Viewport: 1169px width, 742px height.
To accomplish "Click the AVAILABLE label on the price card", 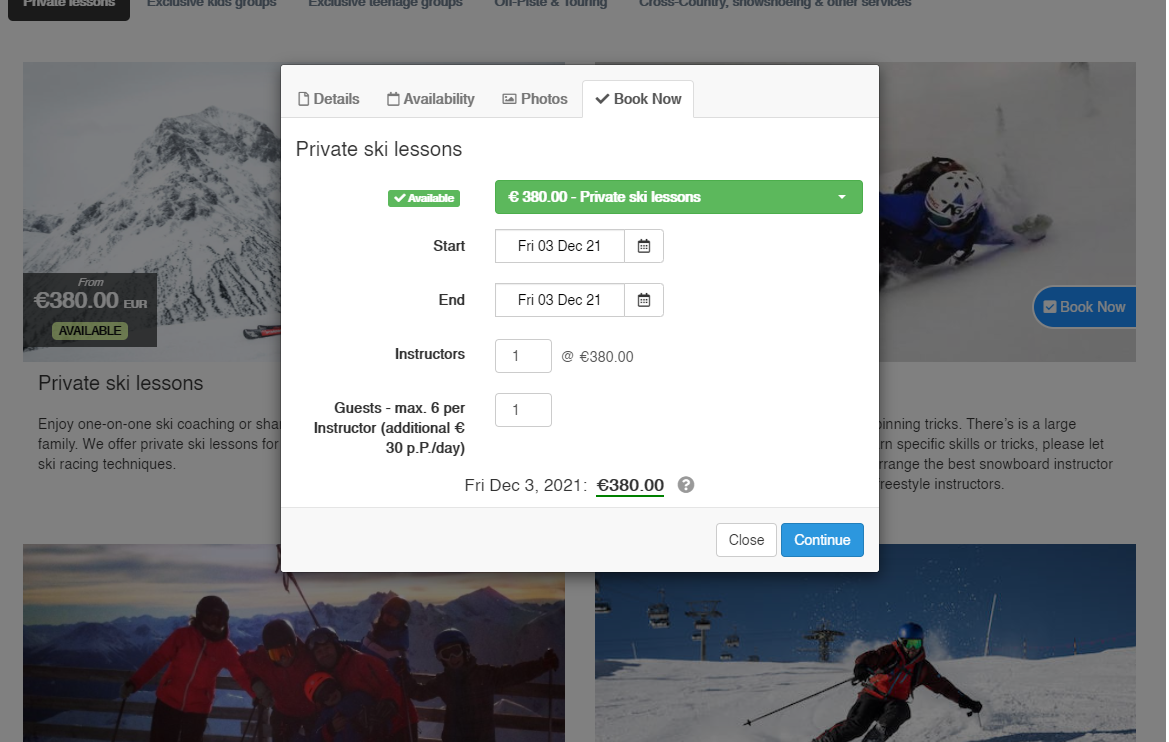I will (x=90, y=330).
